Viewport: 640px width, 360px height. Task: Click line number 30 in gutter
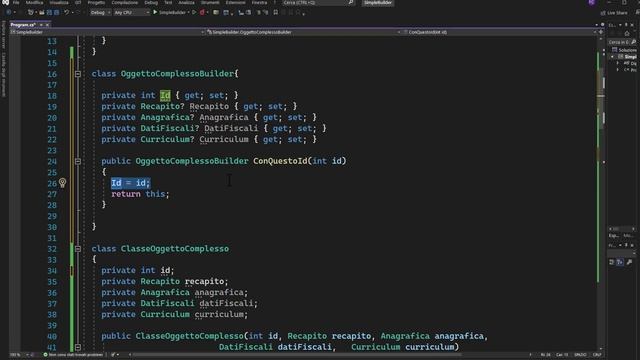tap(52, 227)
